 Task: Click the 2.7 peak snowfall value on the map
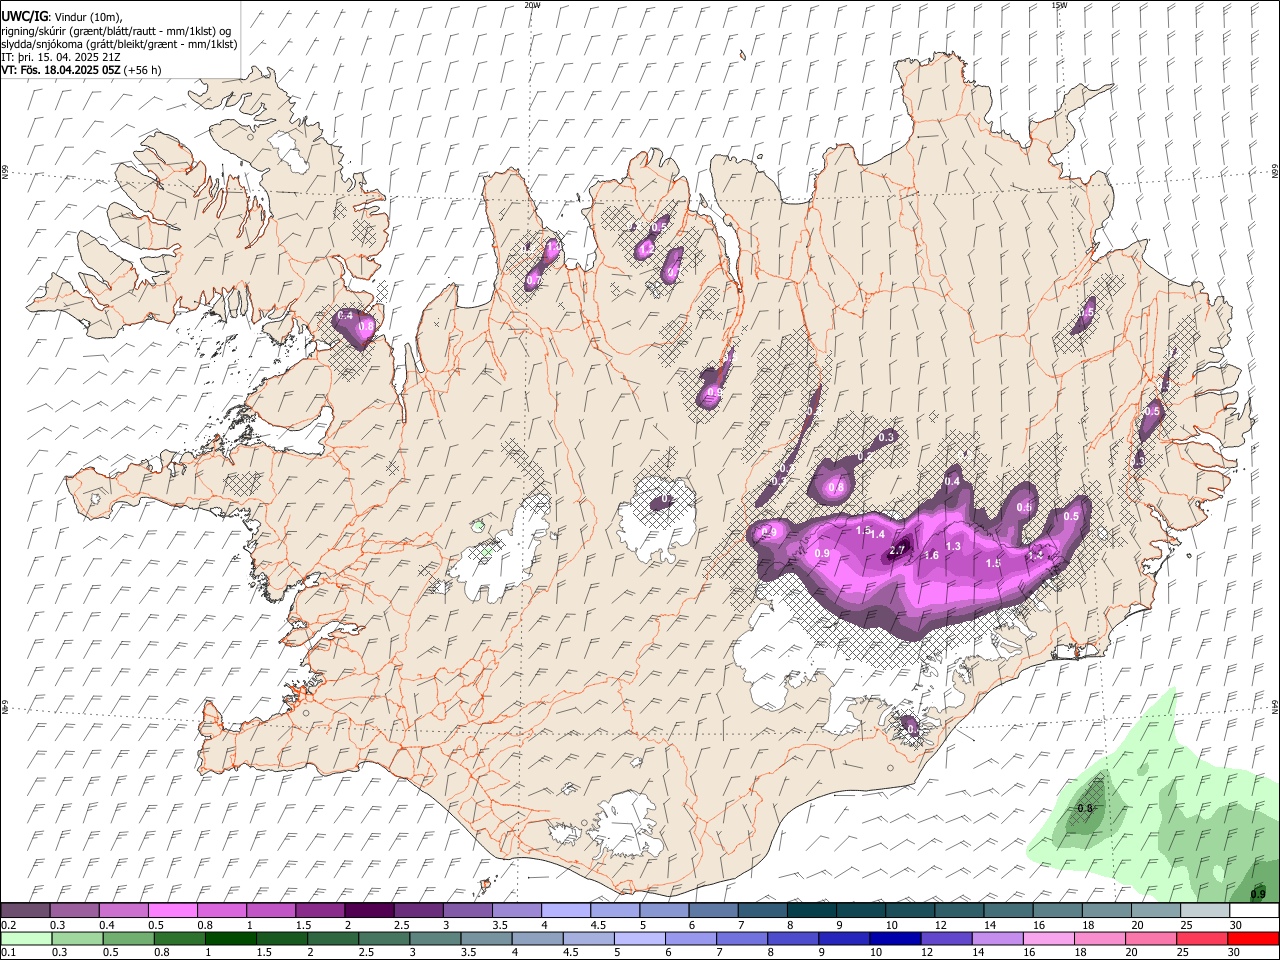click(897, 550)
